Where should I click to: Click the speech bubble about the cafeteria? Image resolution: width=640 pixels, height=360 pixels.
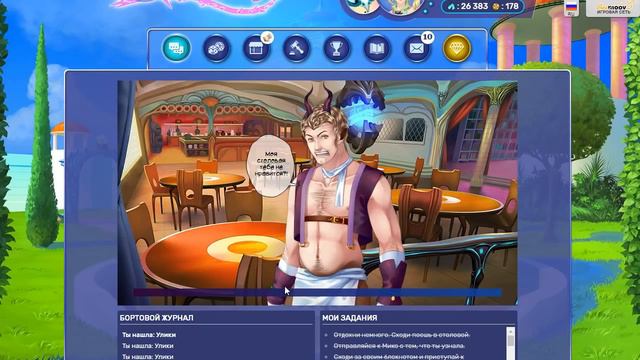coord(271,166)
